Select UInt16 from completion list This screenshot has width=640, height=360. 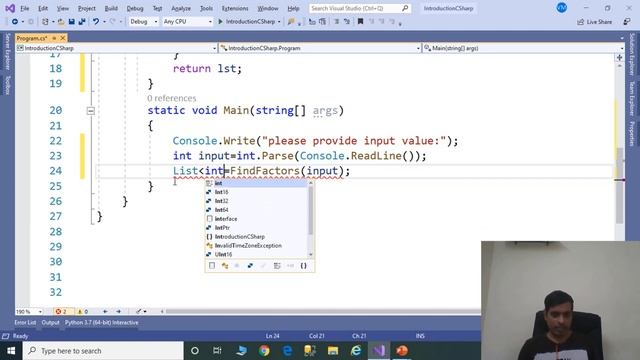click(257, 254)
